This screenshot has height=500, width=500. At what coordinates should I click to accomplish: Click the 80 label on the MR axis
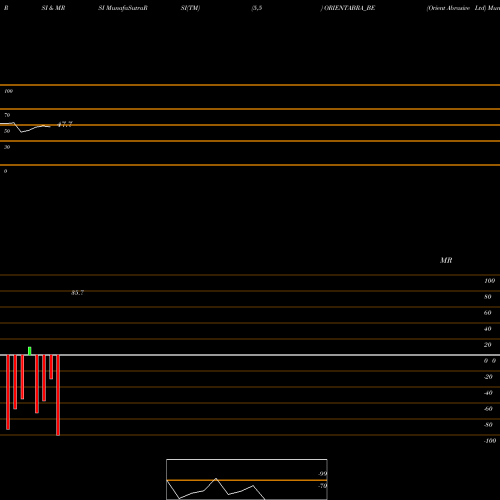click(x=488, y=297)
